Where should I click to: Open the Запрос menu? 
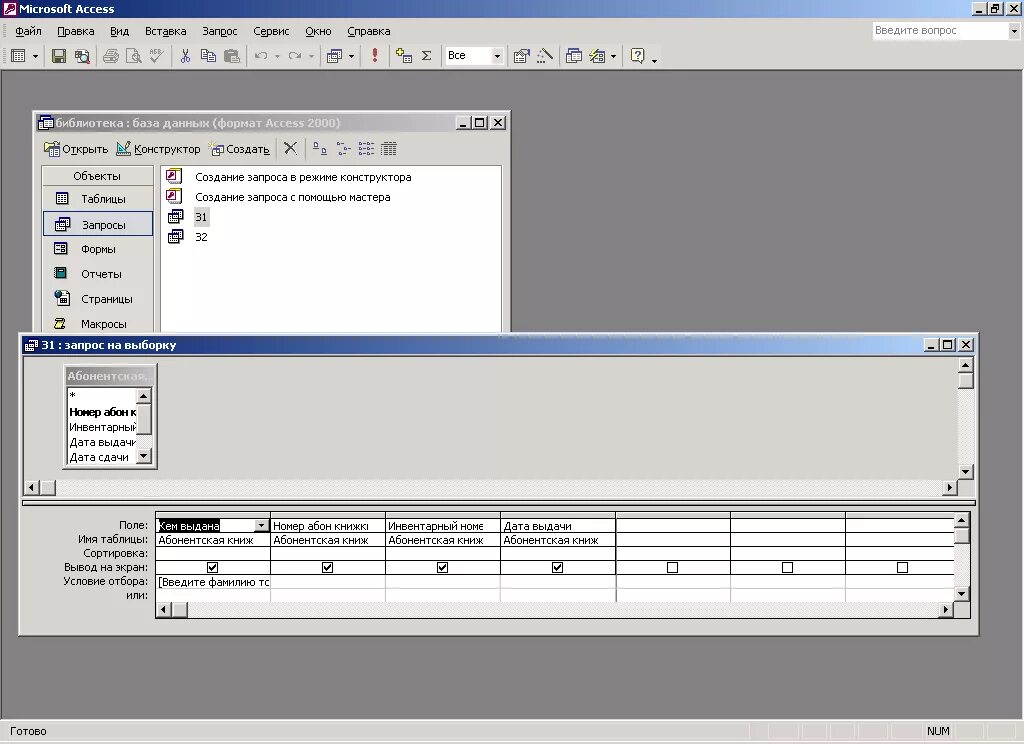click(x=219, y=31)
